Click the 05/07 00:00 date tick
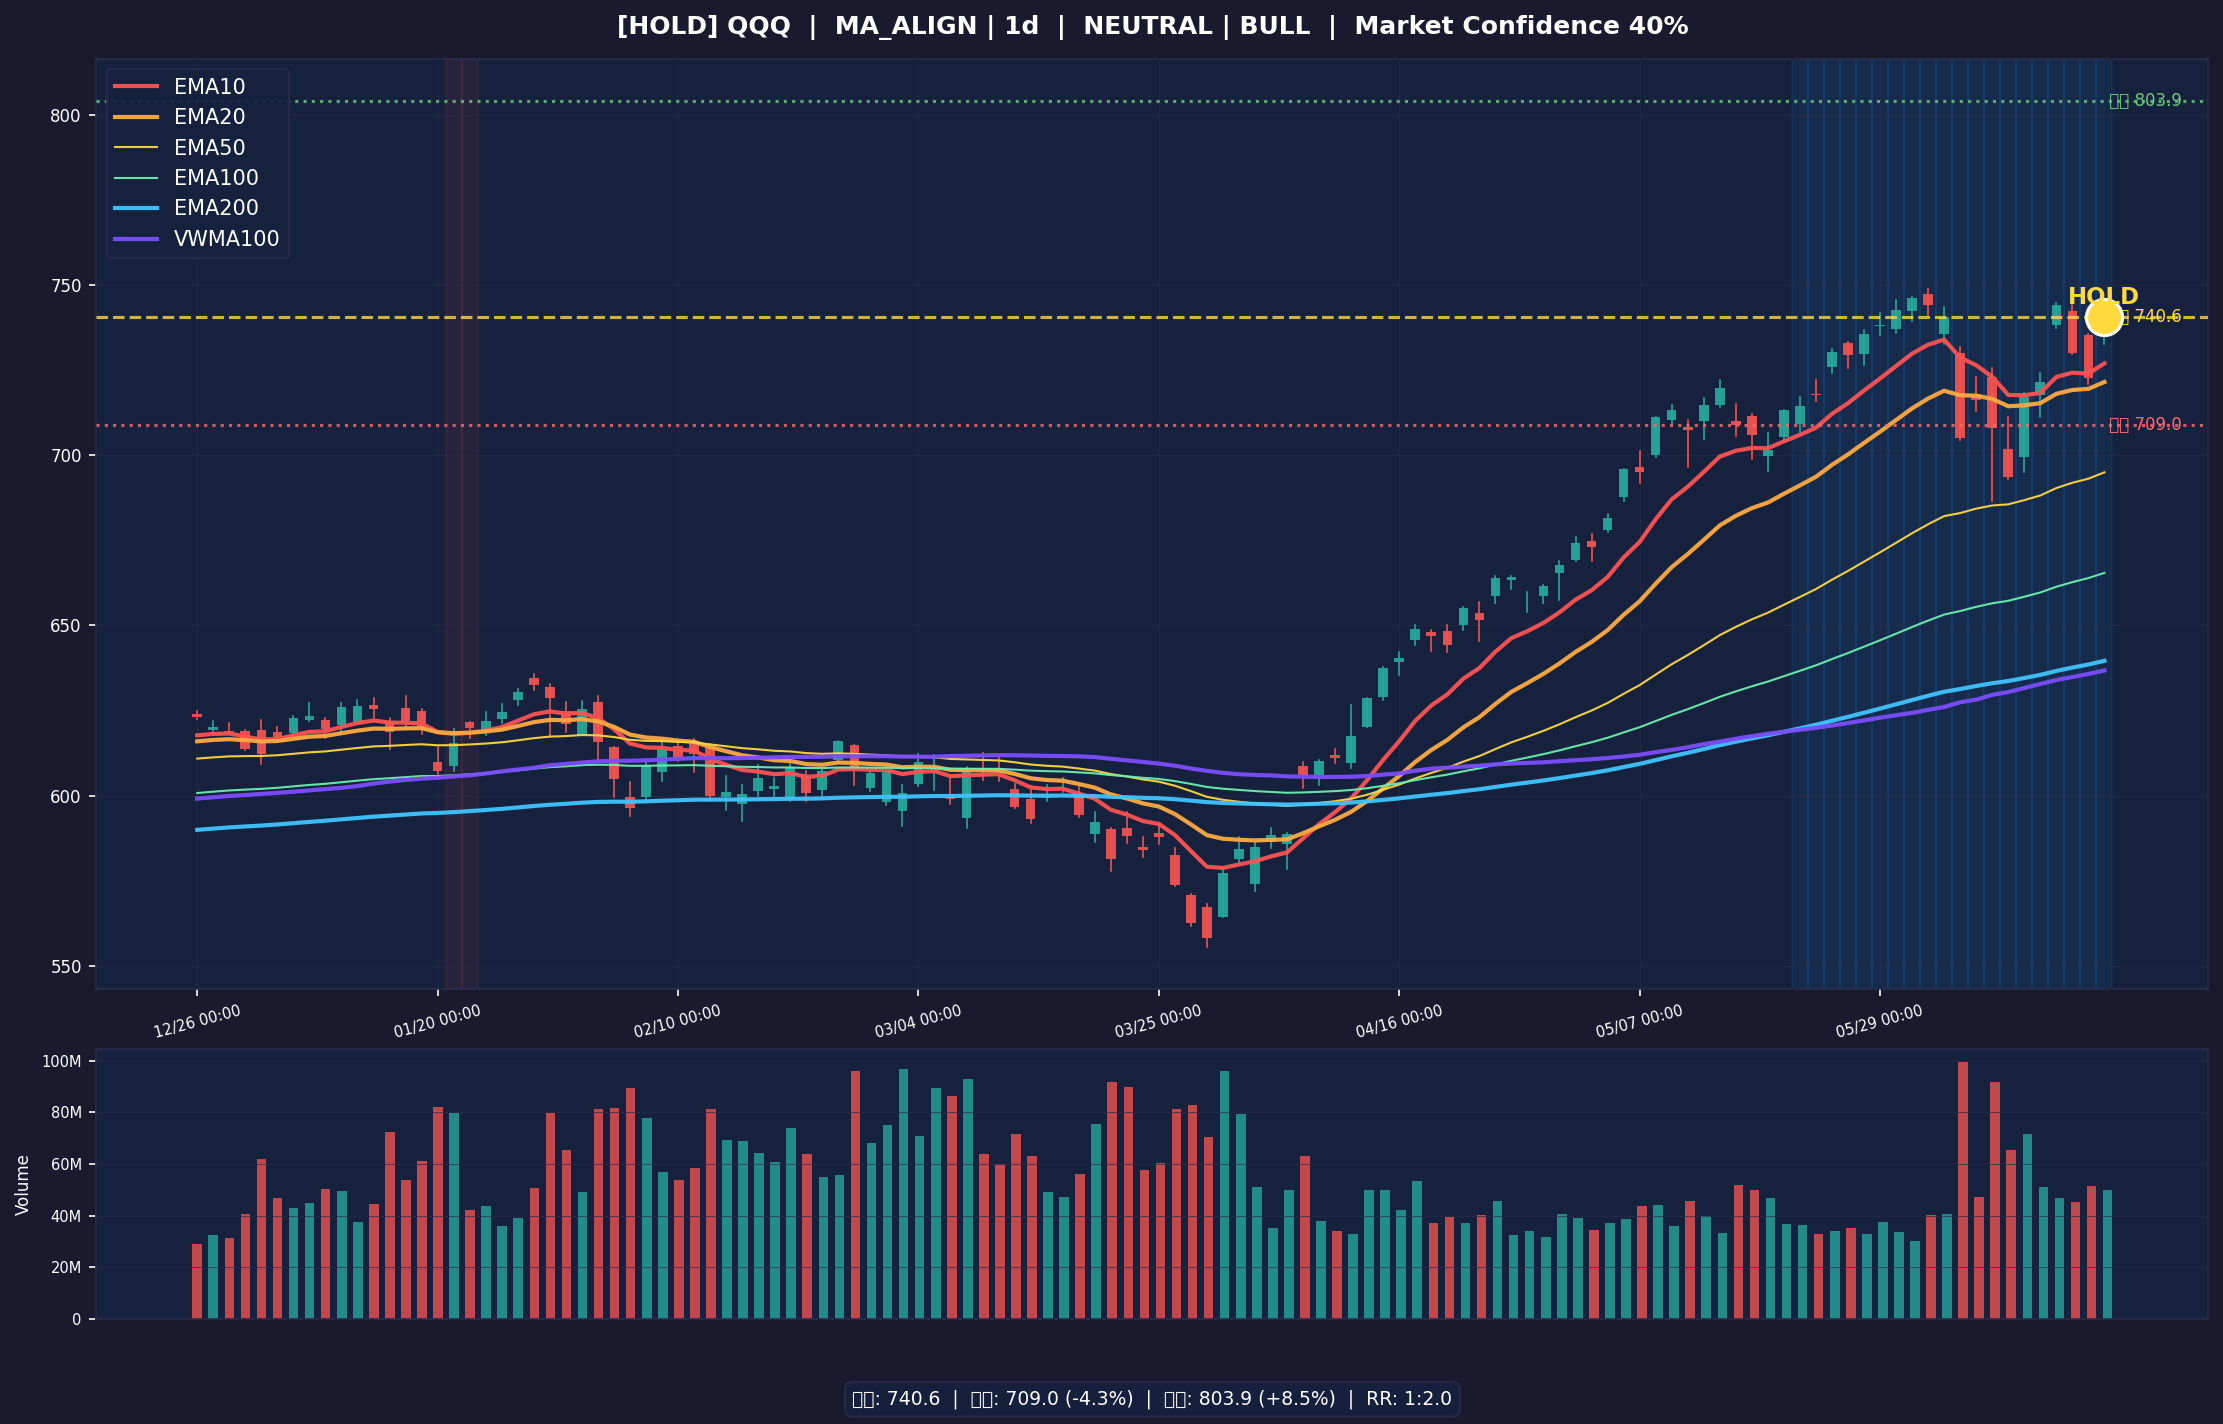 tap(1639, 1021)
